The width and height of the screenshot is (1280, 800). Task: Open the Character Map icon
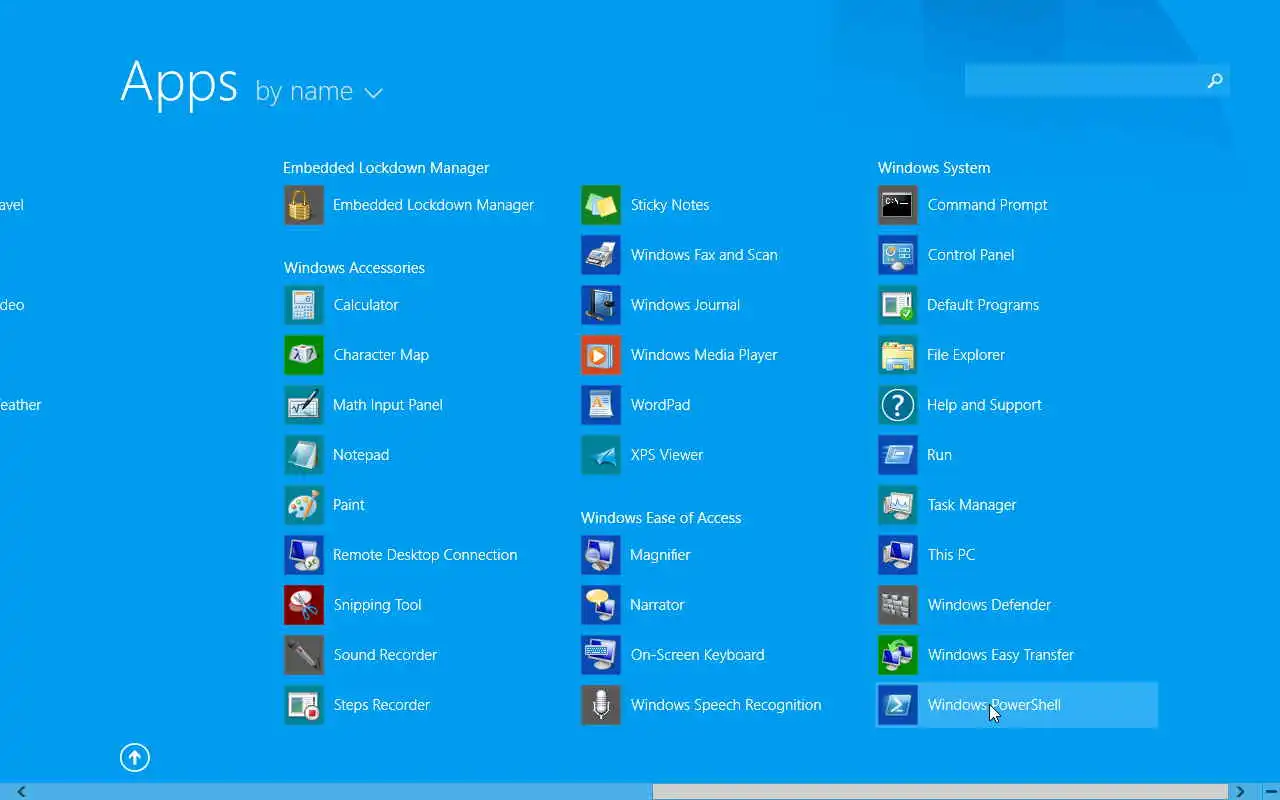(303, 355)
